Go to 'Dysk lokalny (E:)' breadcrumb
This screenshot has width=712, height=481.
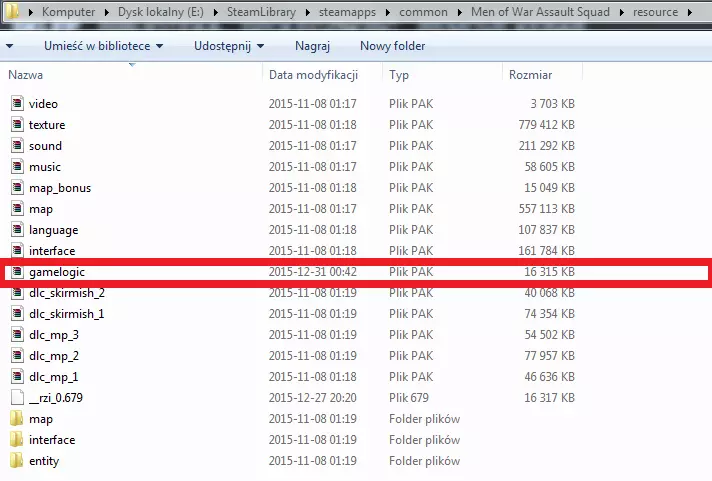[x=161, y=12]
